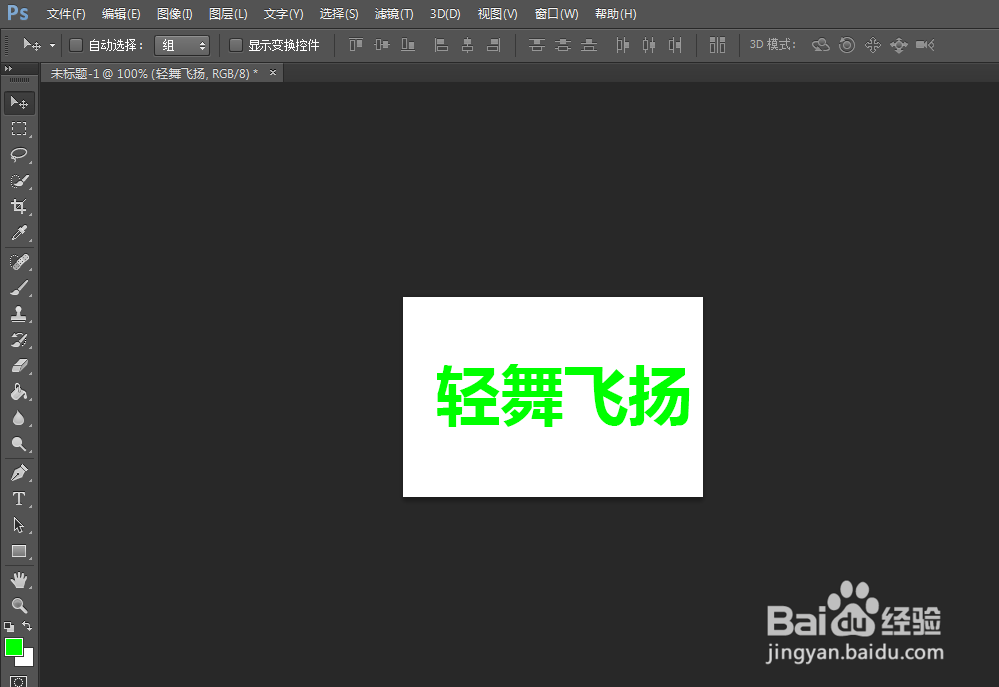Select the Eyedropper tool
Screen dimensions: 999x687
19,233
